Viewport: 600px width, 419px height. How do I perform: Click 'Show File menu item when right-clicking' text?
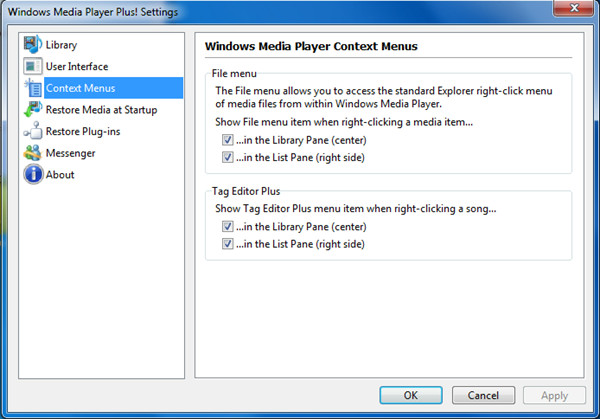coord(344,122)
